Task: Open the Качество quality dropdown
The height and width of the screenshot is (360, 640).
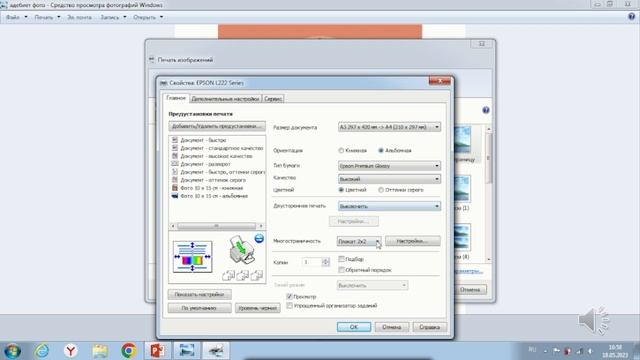Action: coord(389,179)
